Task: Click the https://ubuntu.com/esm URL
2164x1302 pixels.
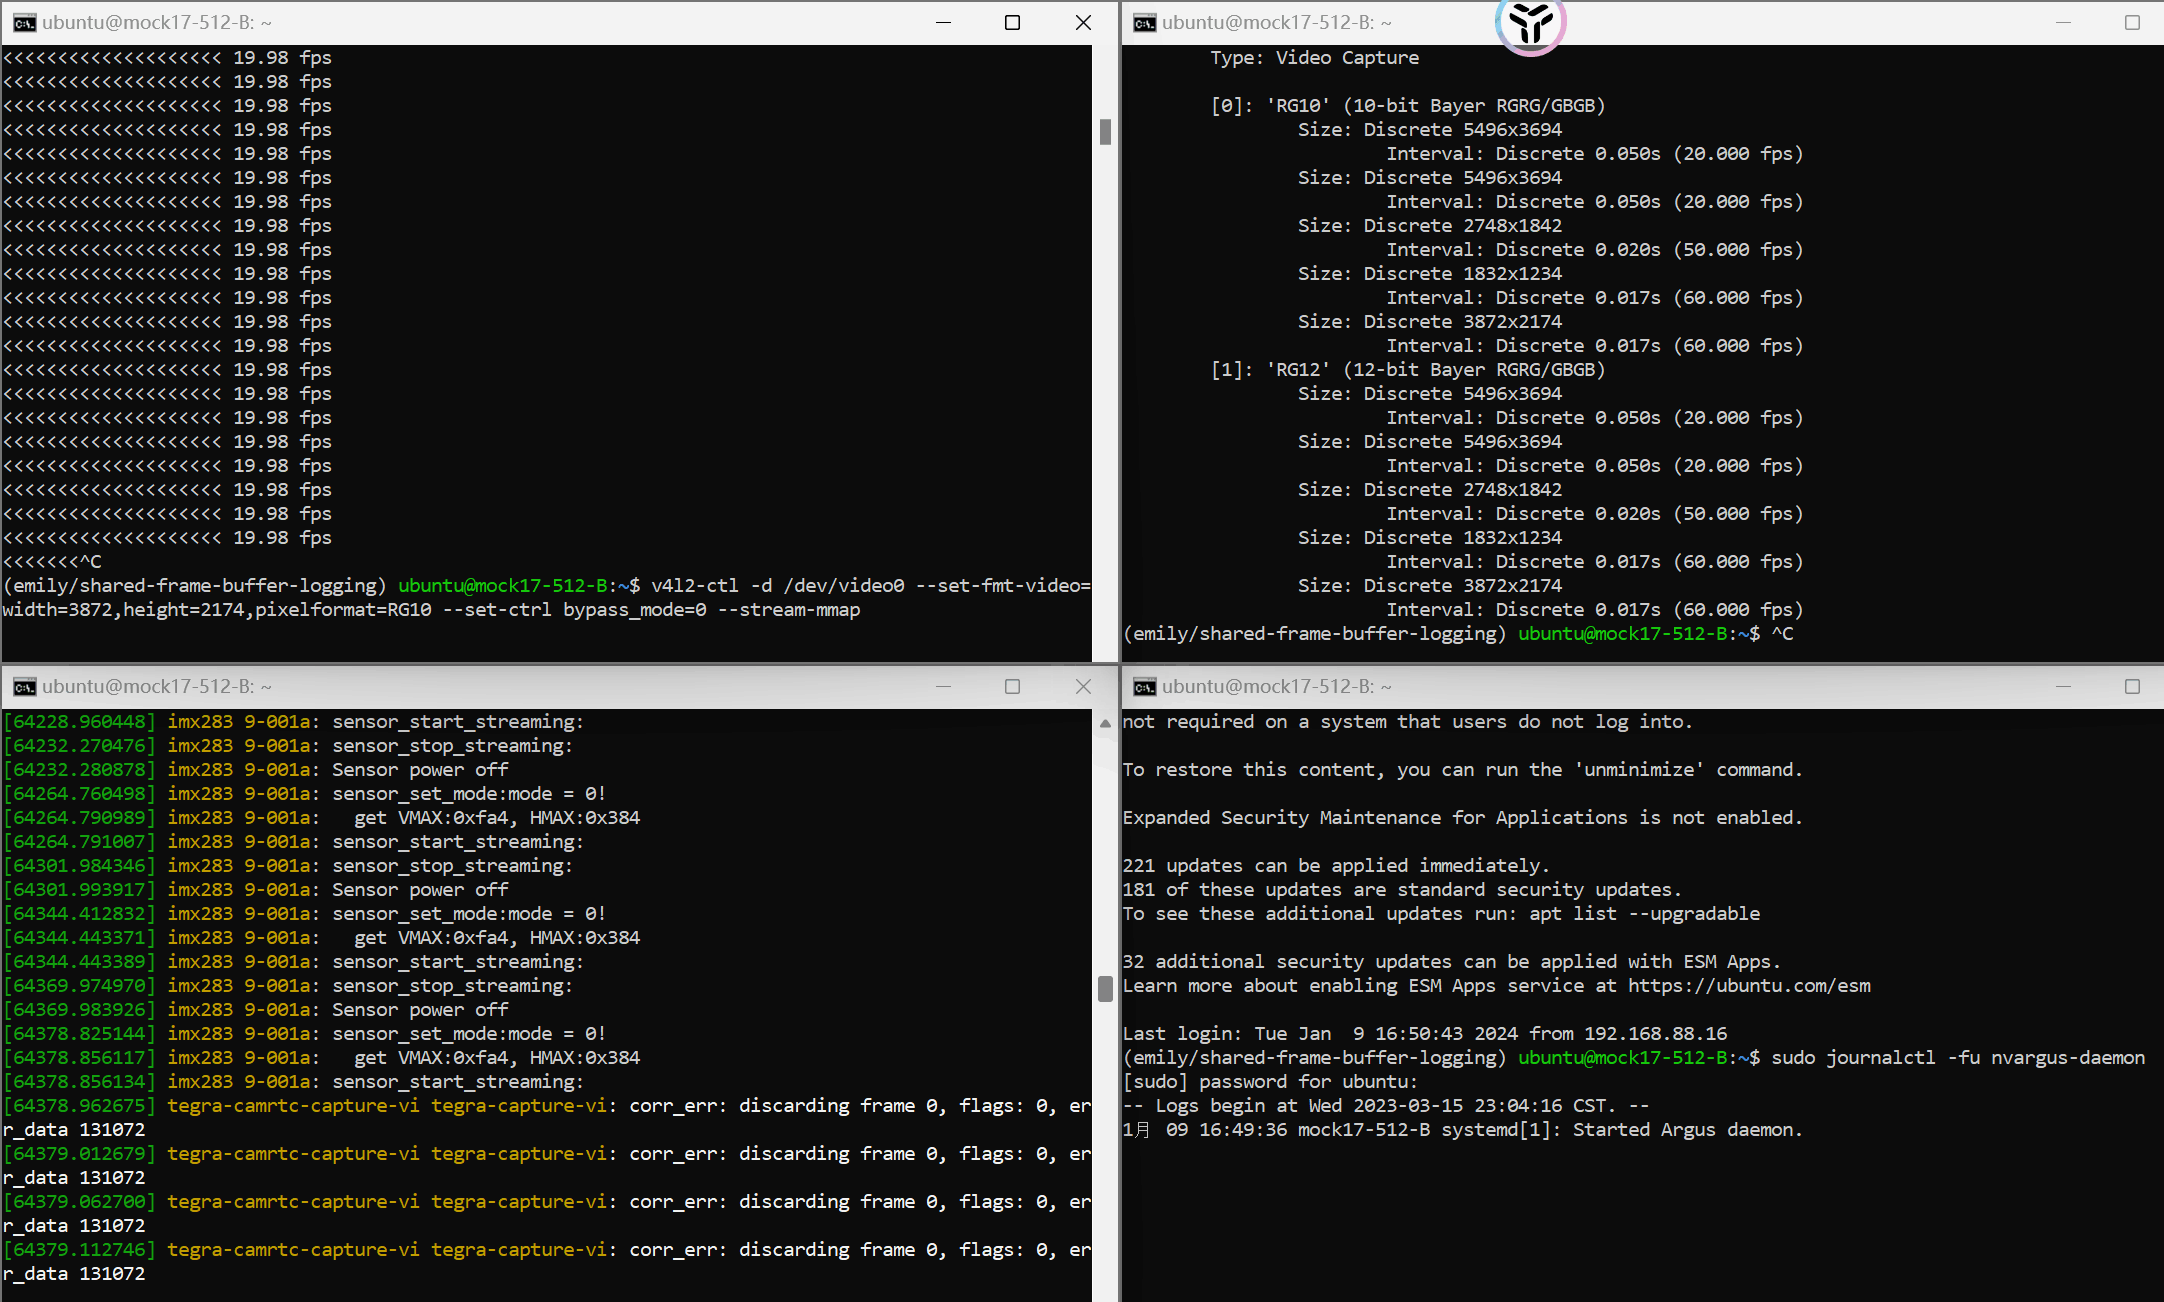Action: point(1748,986)
